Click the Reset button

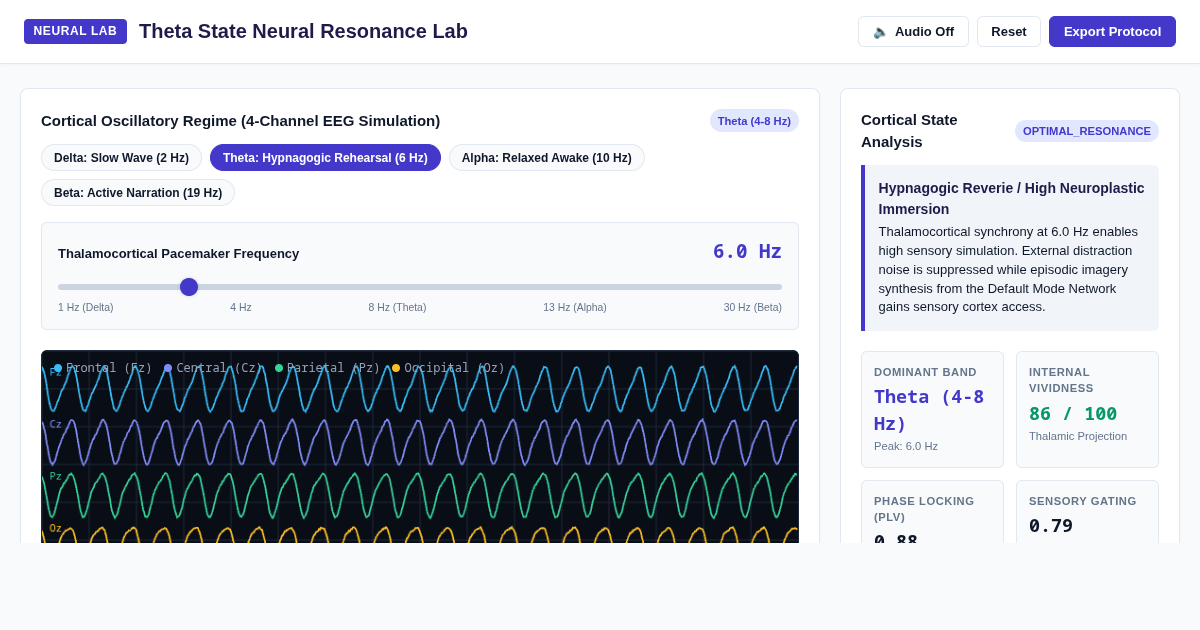point(1009,31)
